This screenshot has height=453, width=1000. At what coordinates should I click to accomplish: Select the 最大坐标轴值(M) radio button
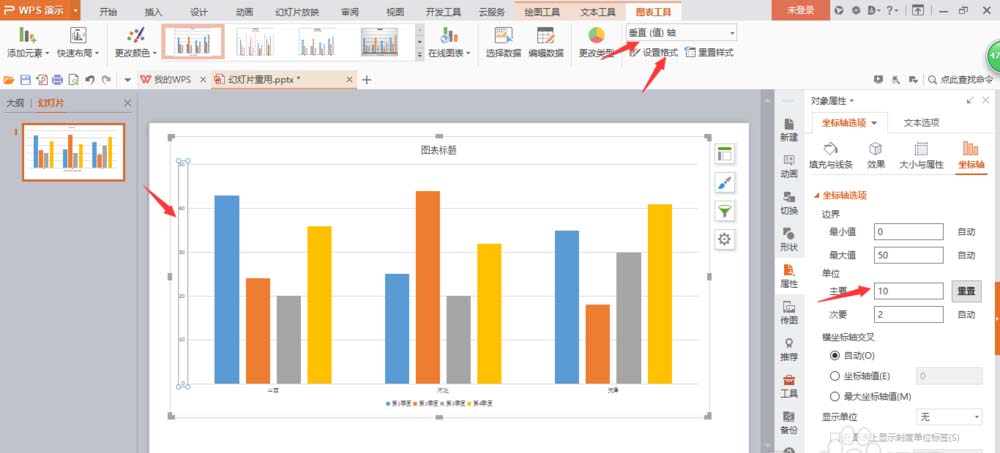pos(835,396)
